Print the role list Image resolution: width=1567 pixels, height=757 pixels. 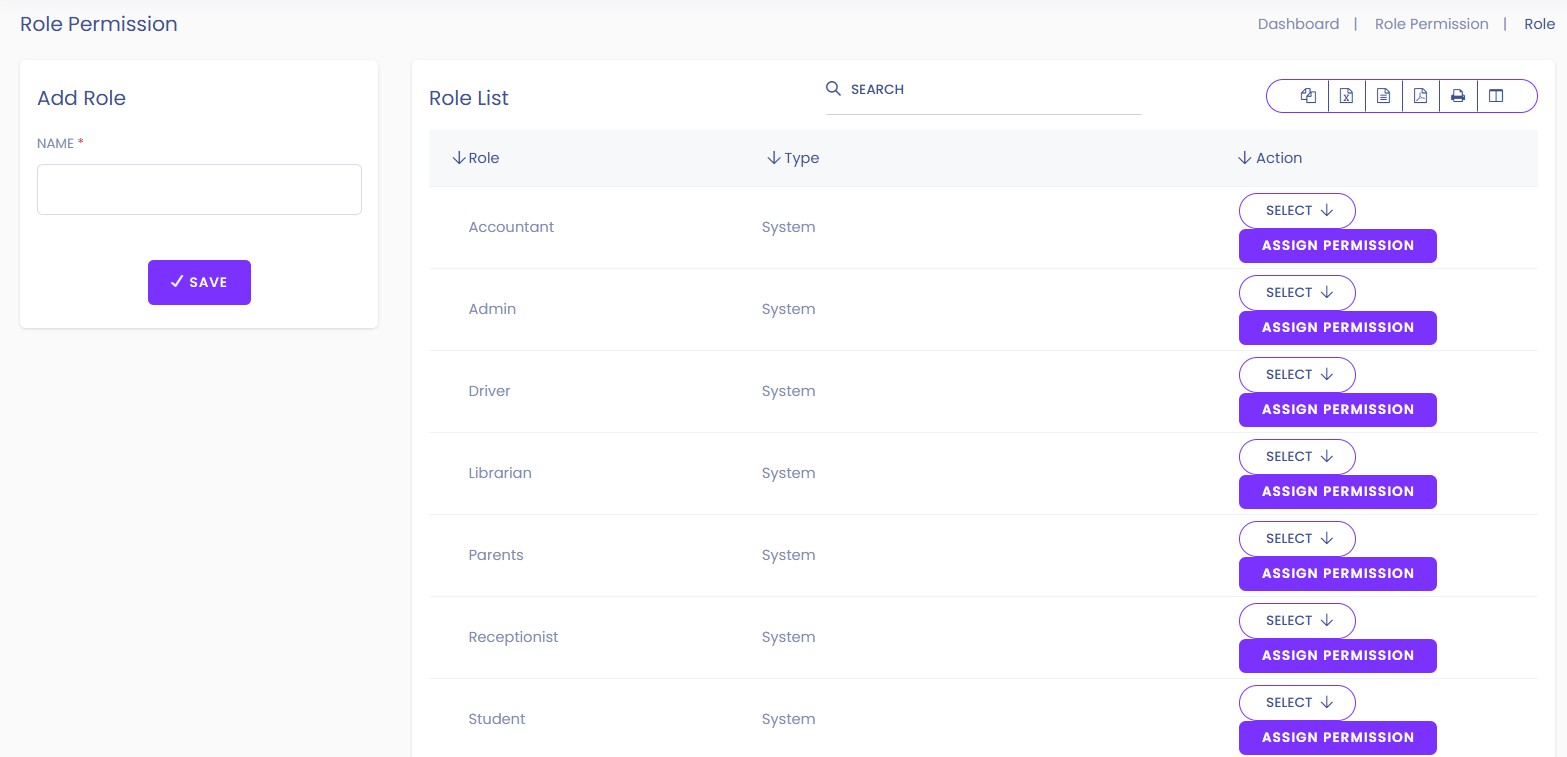[1458, 96]
